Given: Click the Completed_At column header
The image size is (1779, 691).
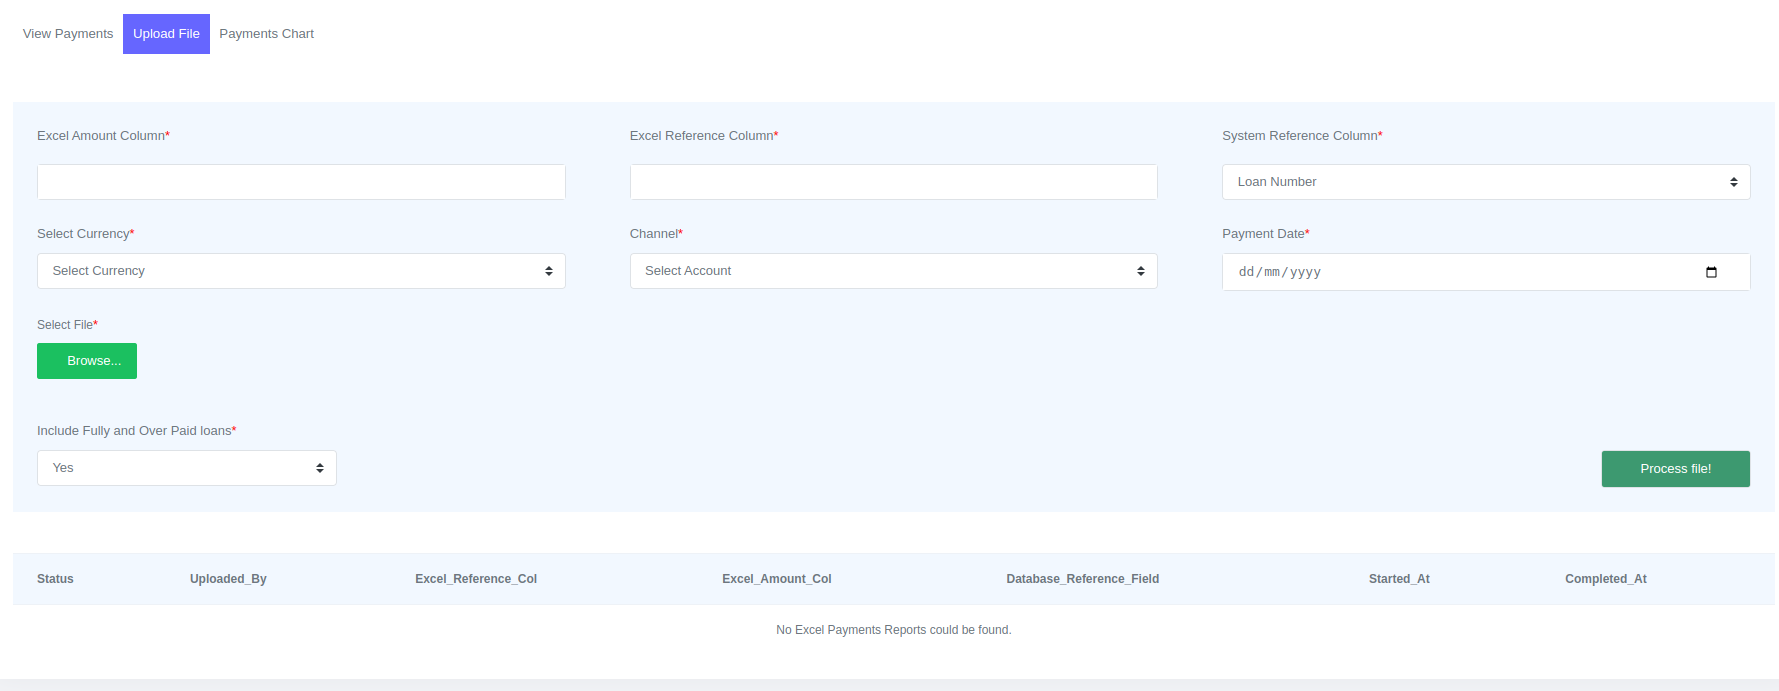Looking at the screenshot, I should (x=1605, y=579).
